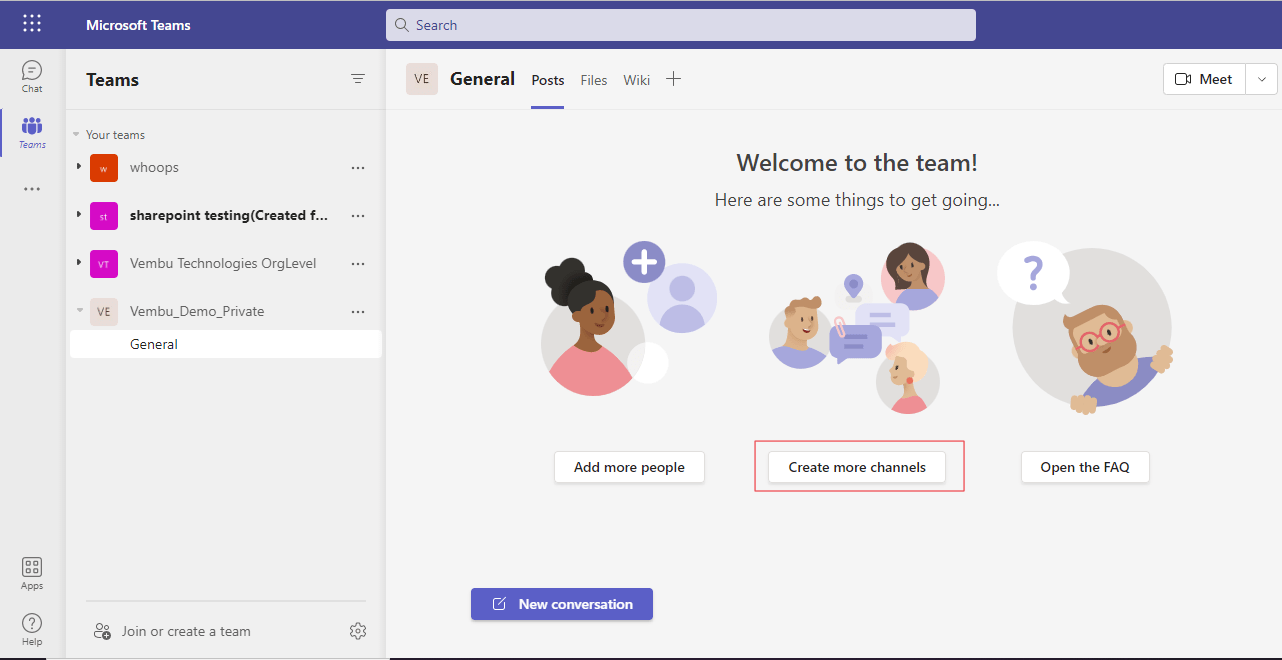Open the Meet dropdown arrow
The image size is (1282, 660).
click(x=1262, y=79)
